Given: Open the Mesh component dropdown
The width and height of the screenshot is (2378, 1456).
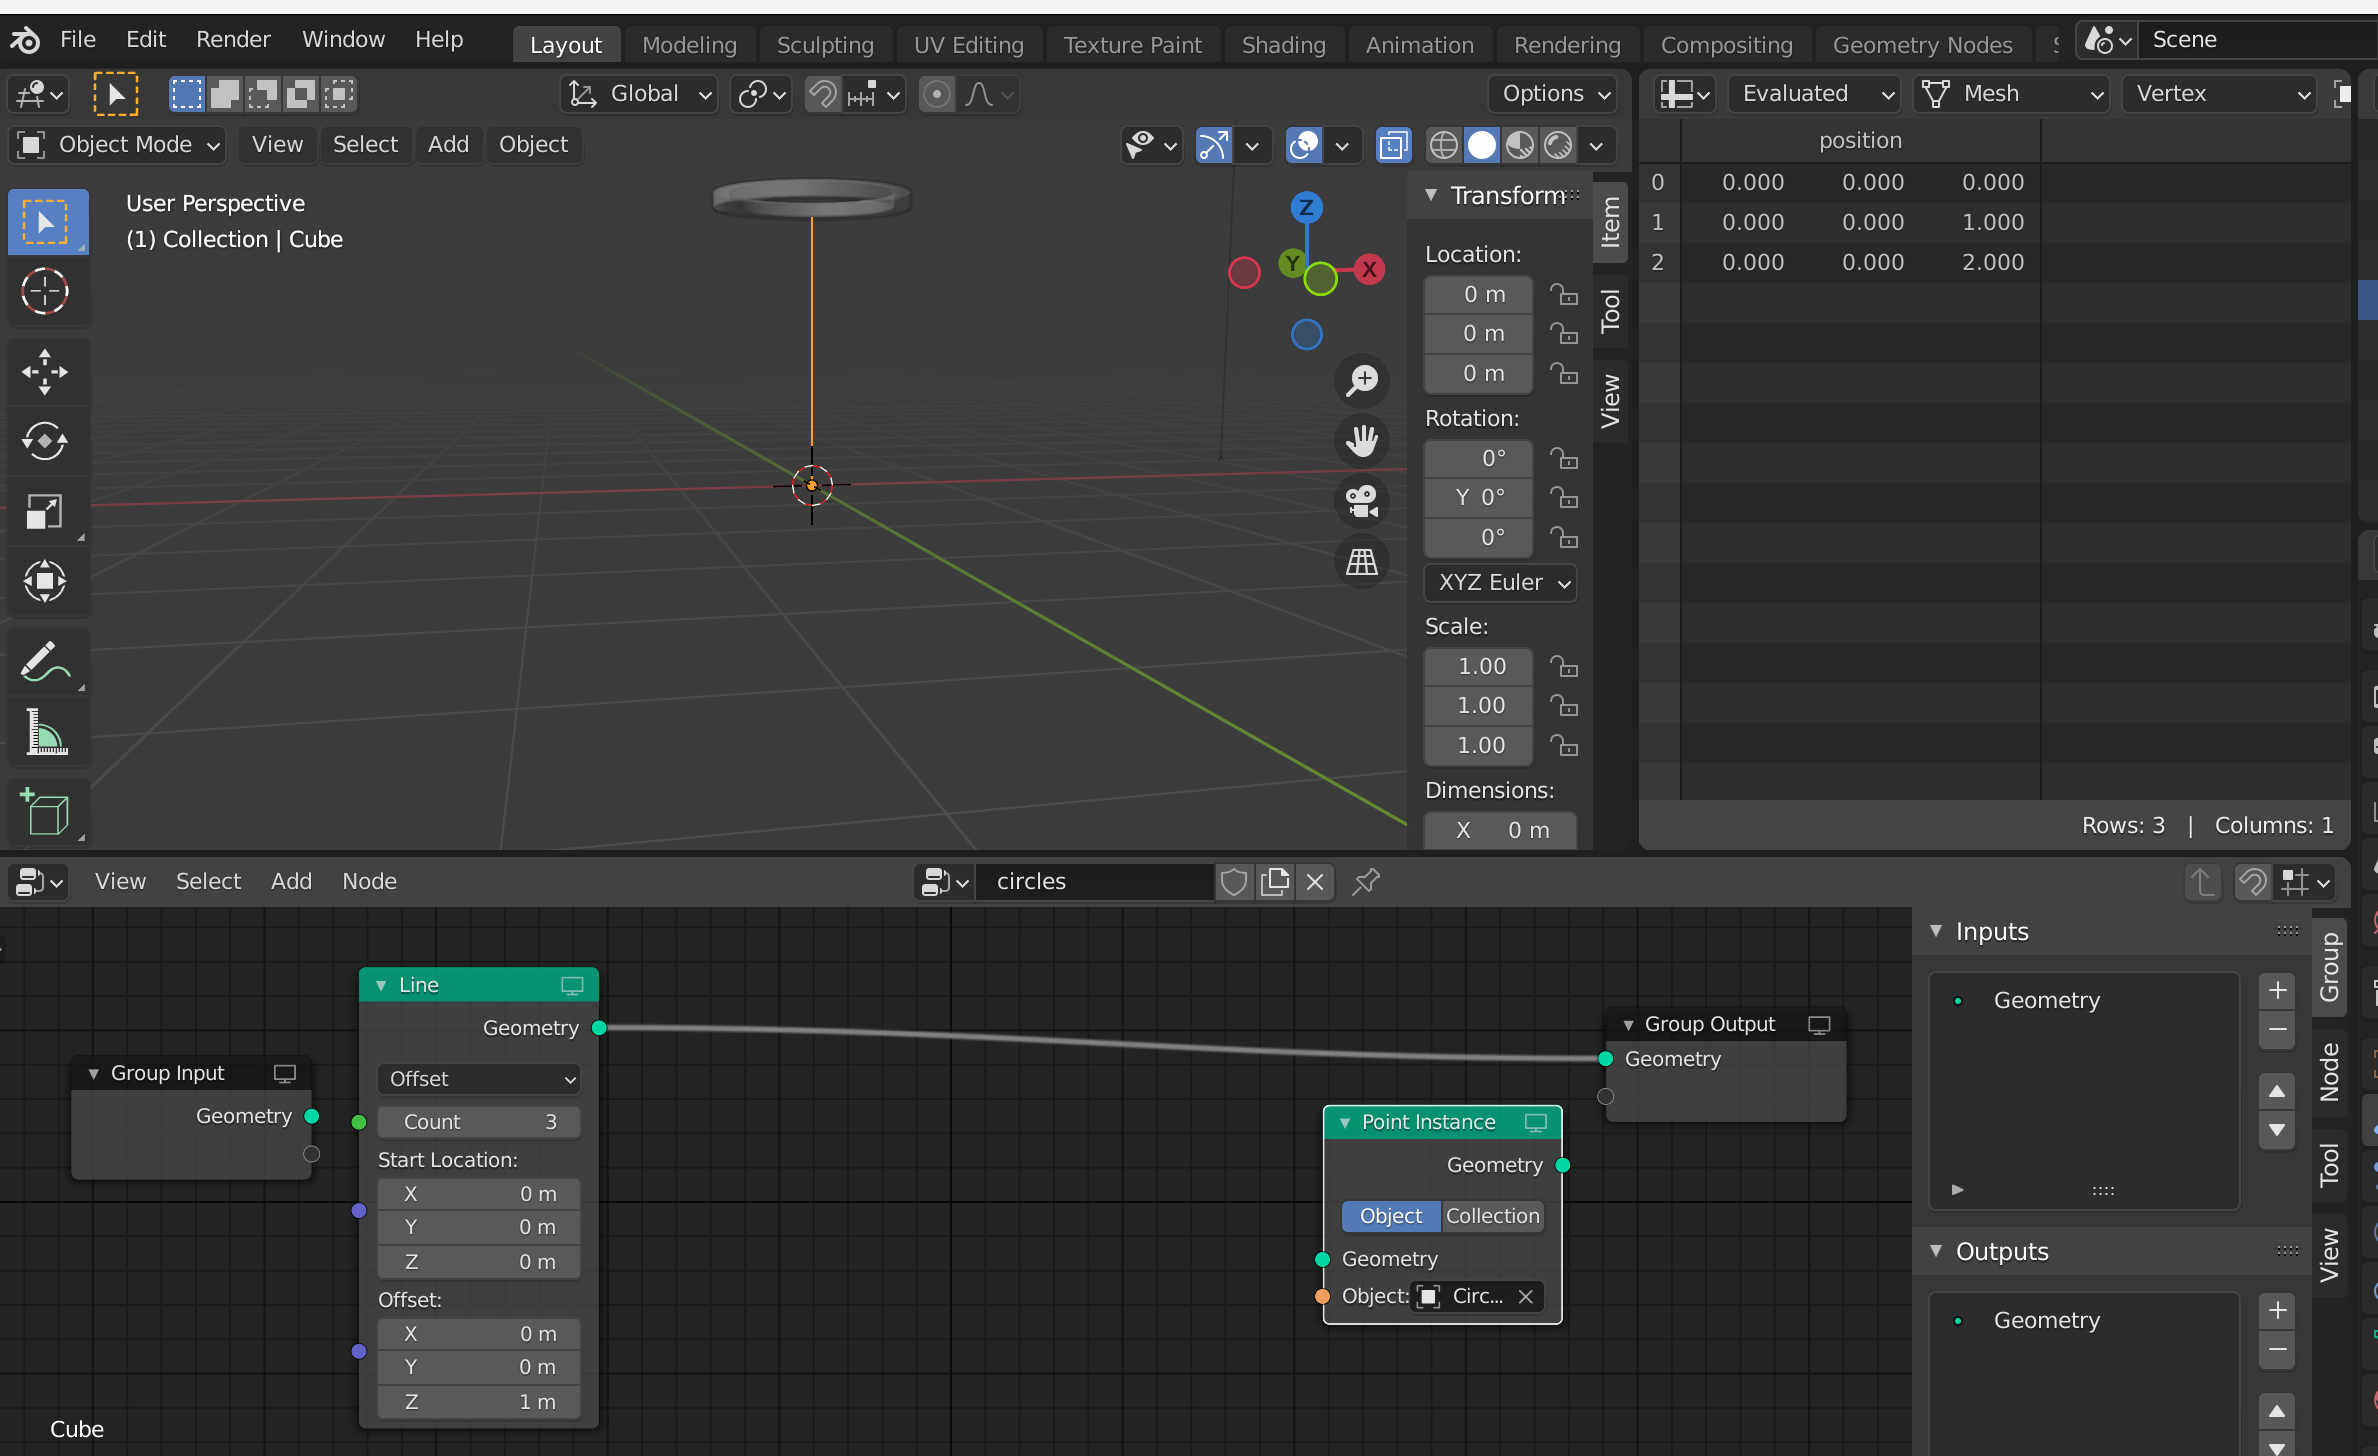Looking at the screenshot, I should tap(2011, 95).
